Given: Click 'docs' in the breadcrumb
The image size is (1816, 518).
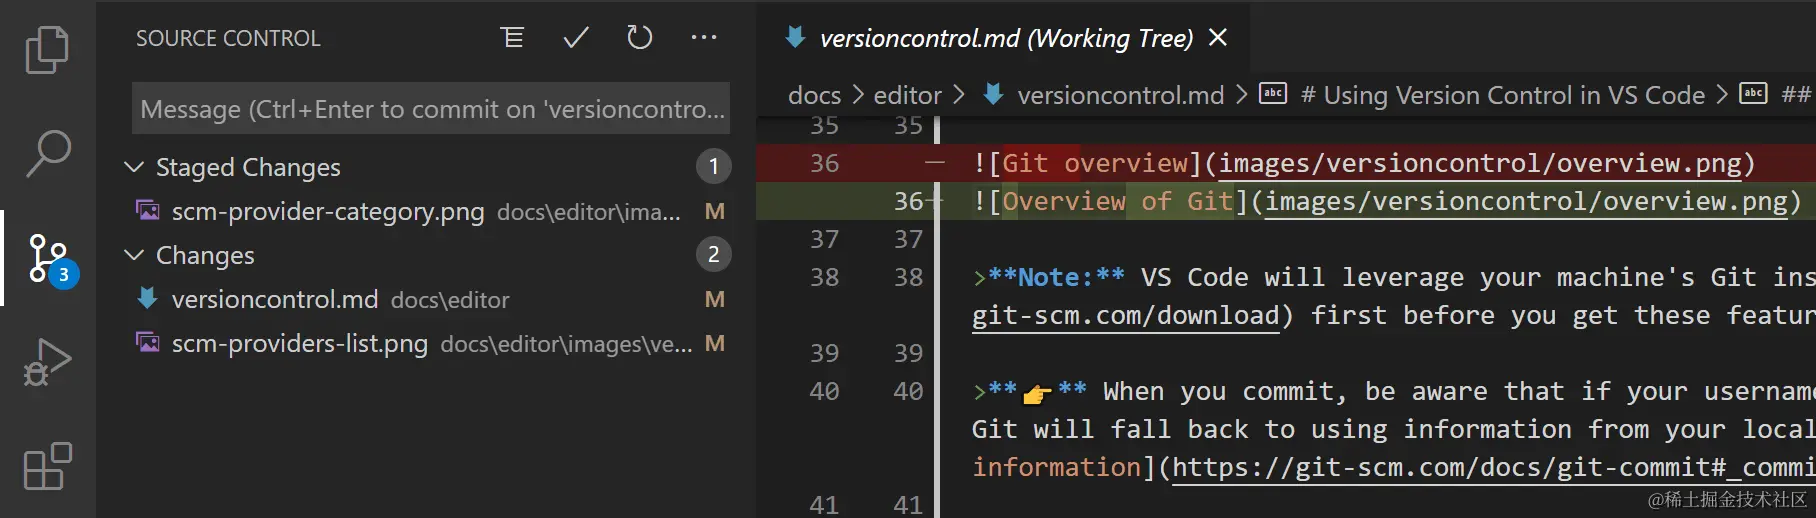Looking at the screenshot, I should tap(814, 95).
